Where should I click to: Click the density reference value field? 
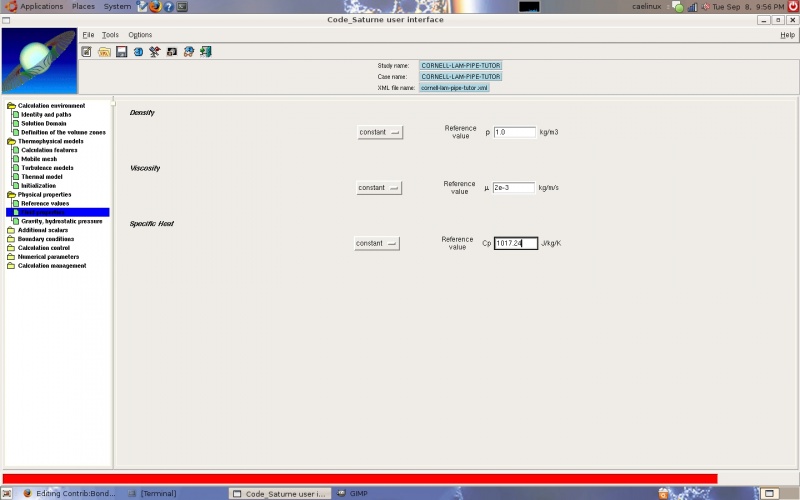(514, 132)
